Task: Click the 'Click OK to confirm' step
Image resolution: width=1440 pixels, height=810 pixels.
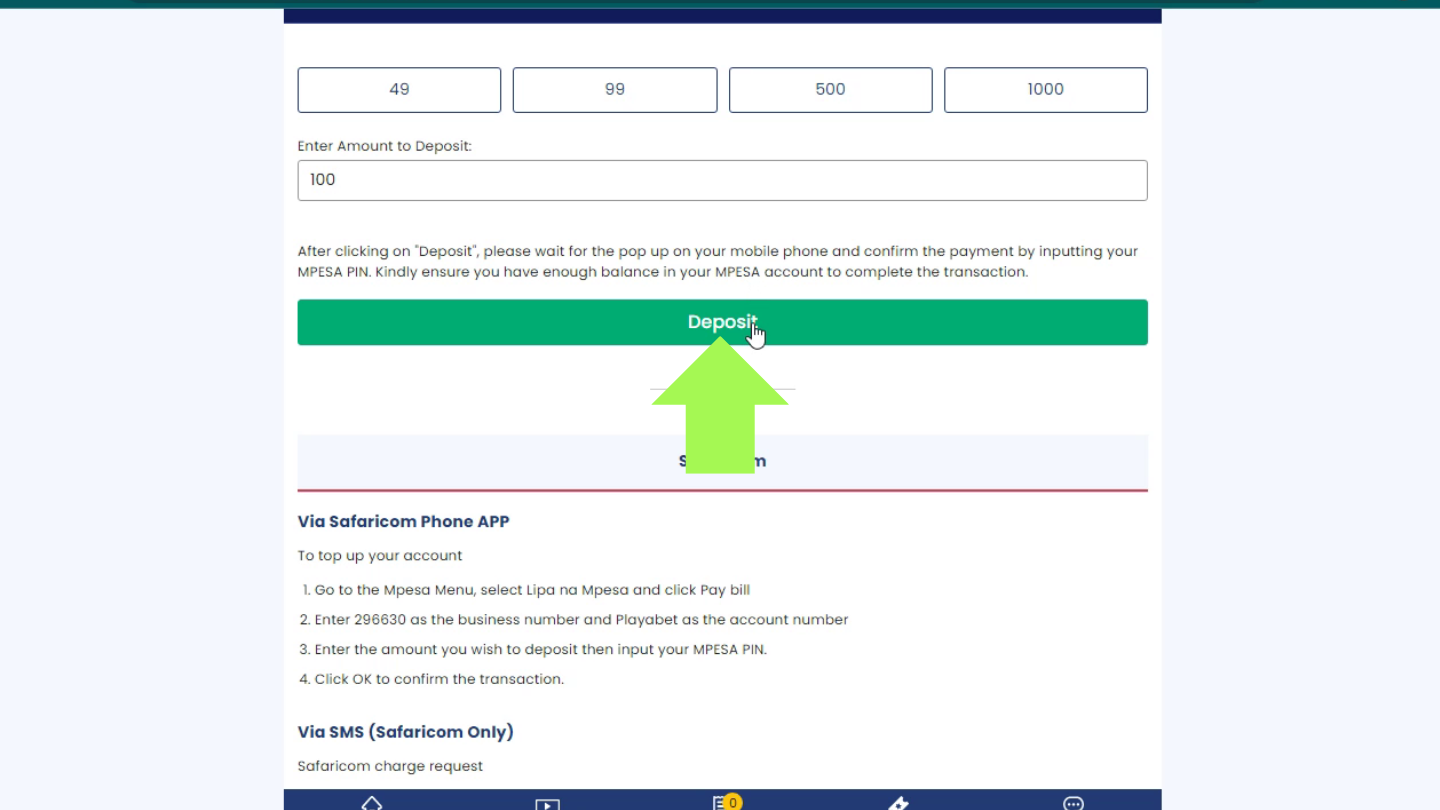Action: coord(439,679)
